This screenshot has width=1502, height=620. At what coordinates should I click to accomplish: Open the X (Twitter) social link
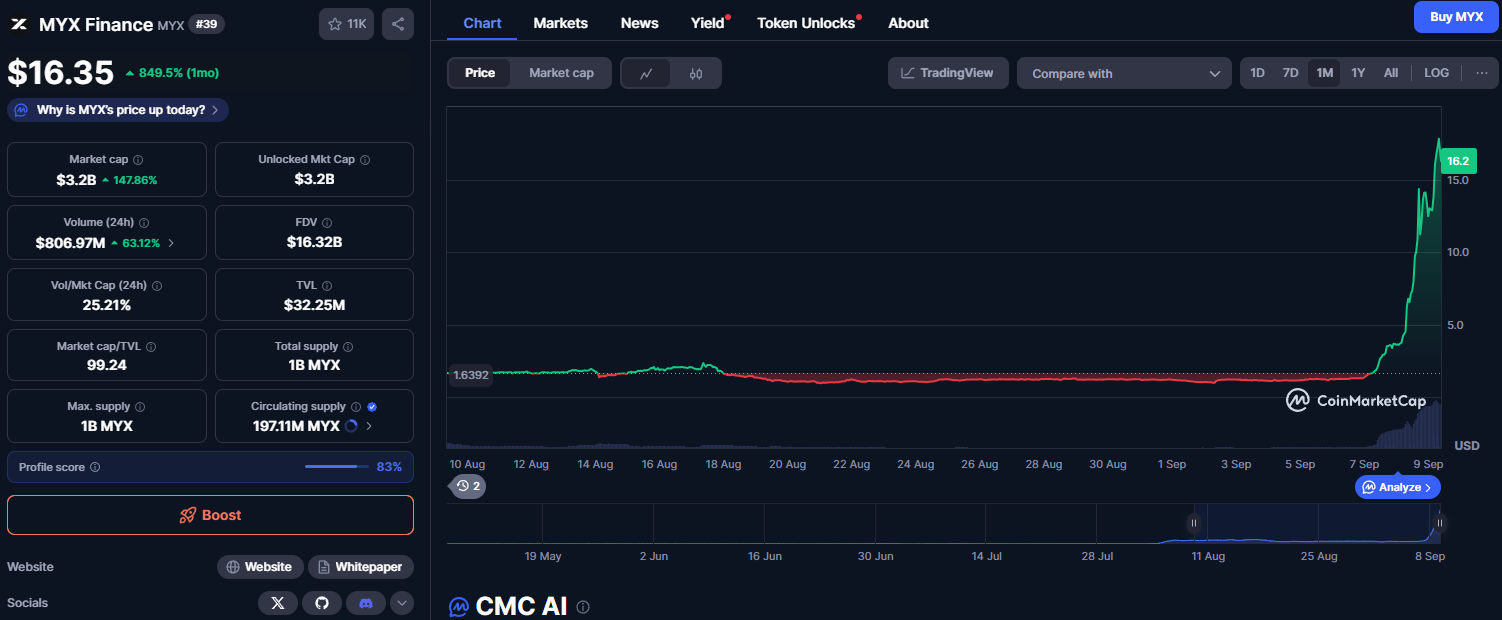tap(278, 603)
